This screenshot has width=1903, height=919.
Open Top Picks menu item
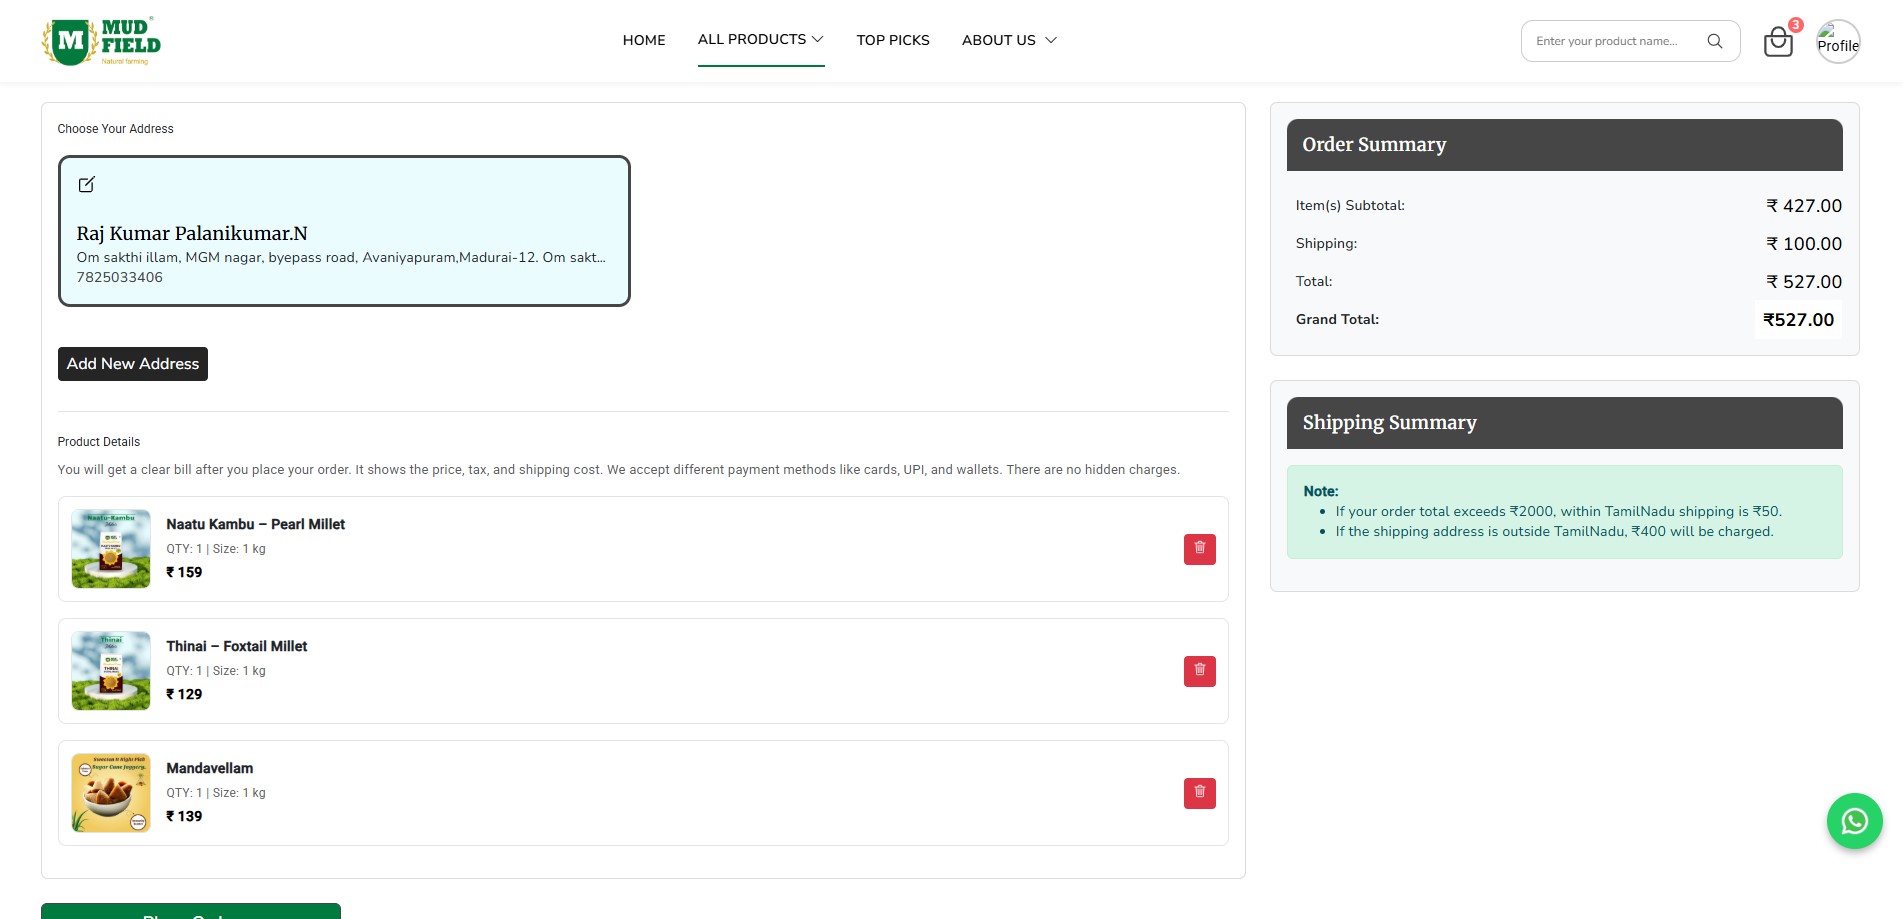(893, 40)
